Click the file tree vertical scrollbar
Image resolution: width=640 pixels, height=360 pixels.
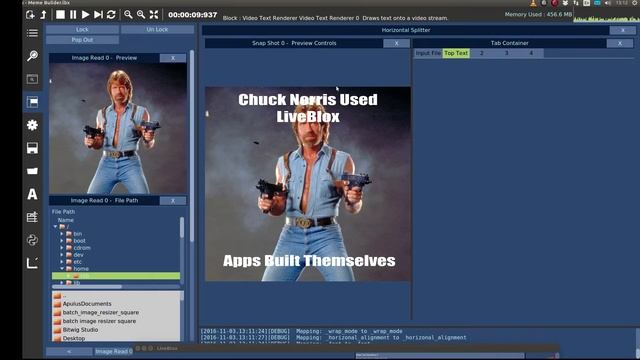point(182,228)
